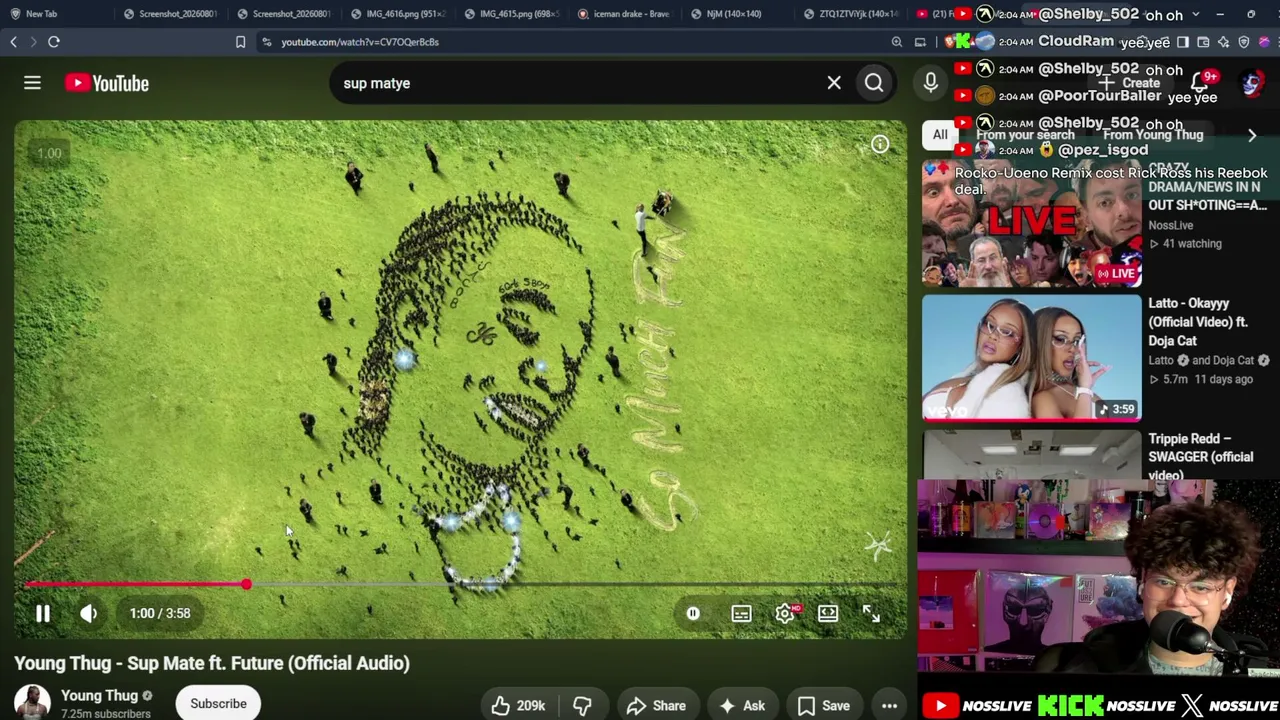Switch to theater mode
The width and height of the screenshot is (1280, 720).
(828, 613)
